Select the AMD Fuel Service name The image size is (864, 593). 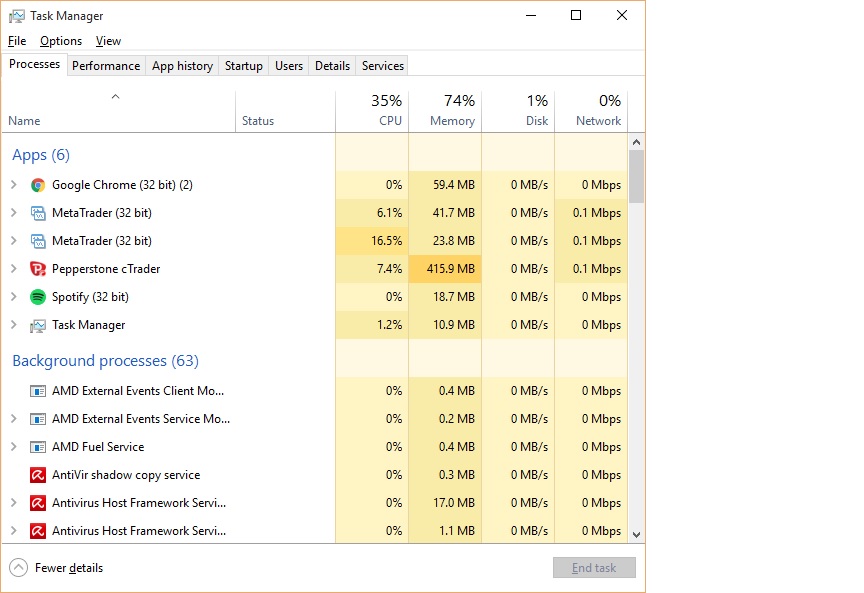98,447
